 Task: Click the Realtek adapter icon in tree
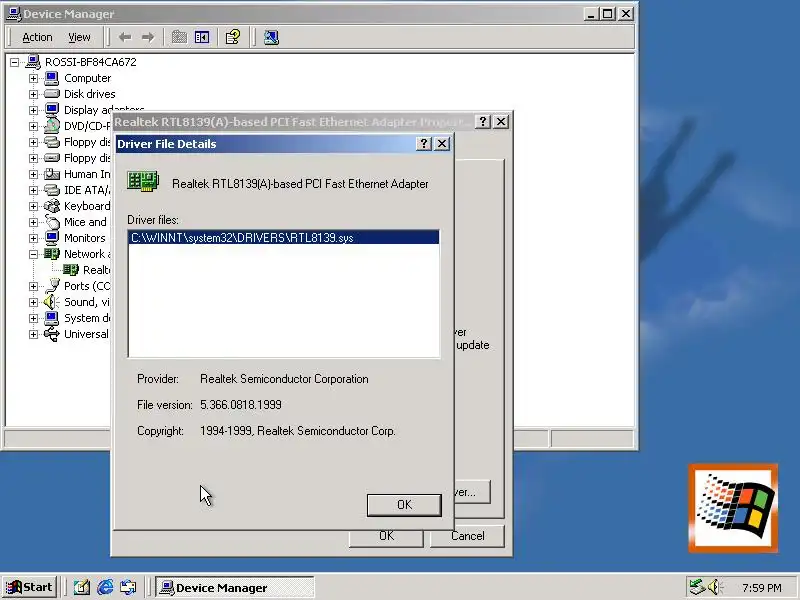click(x=70, y=269)
